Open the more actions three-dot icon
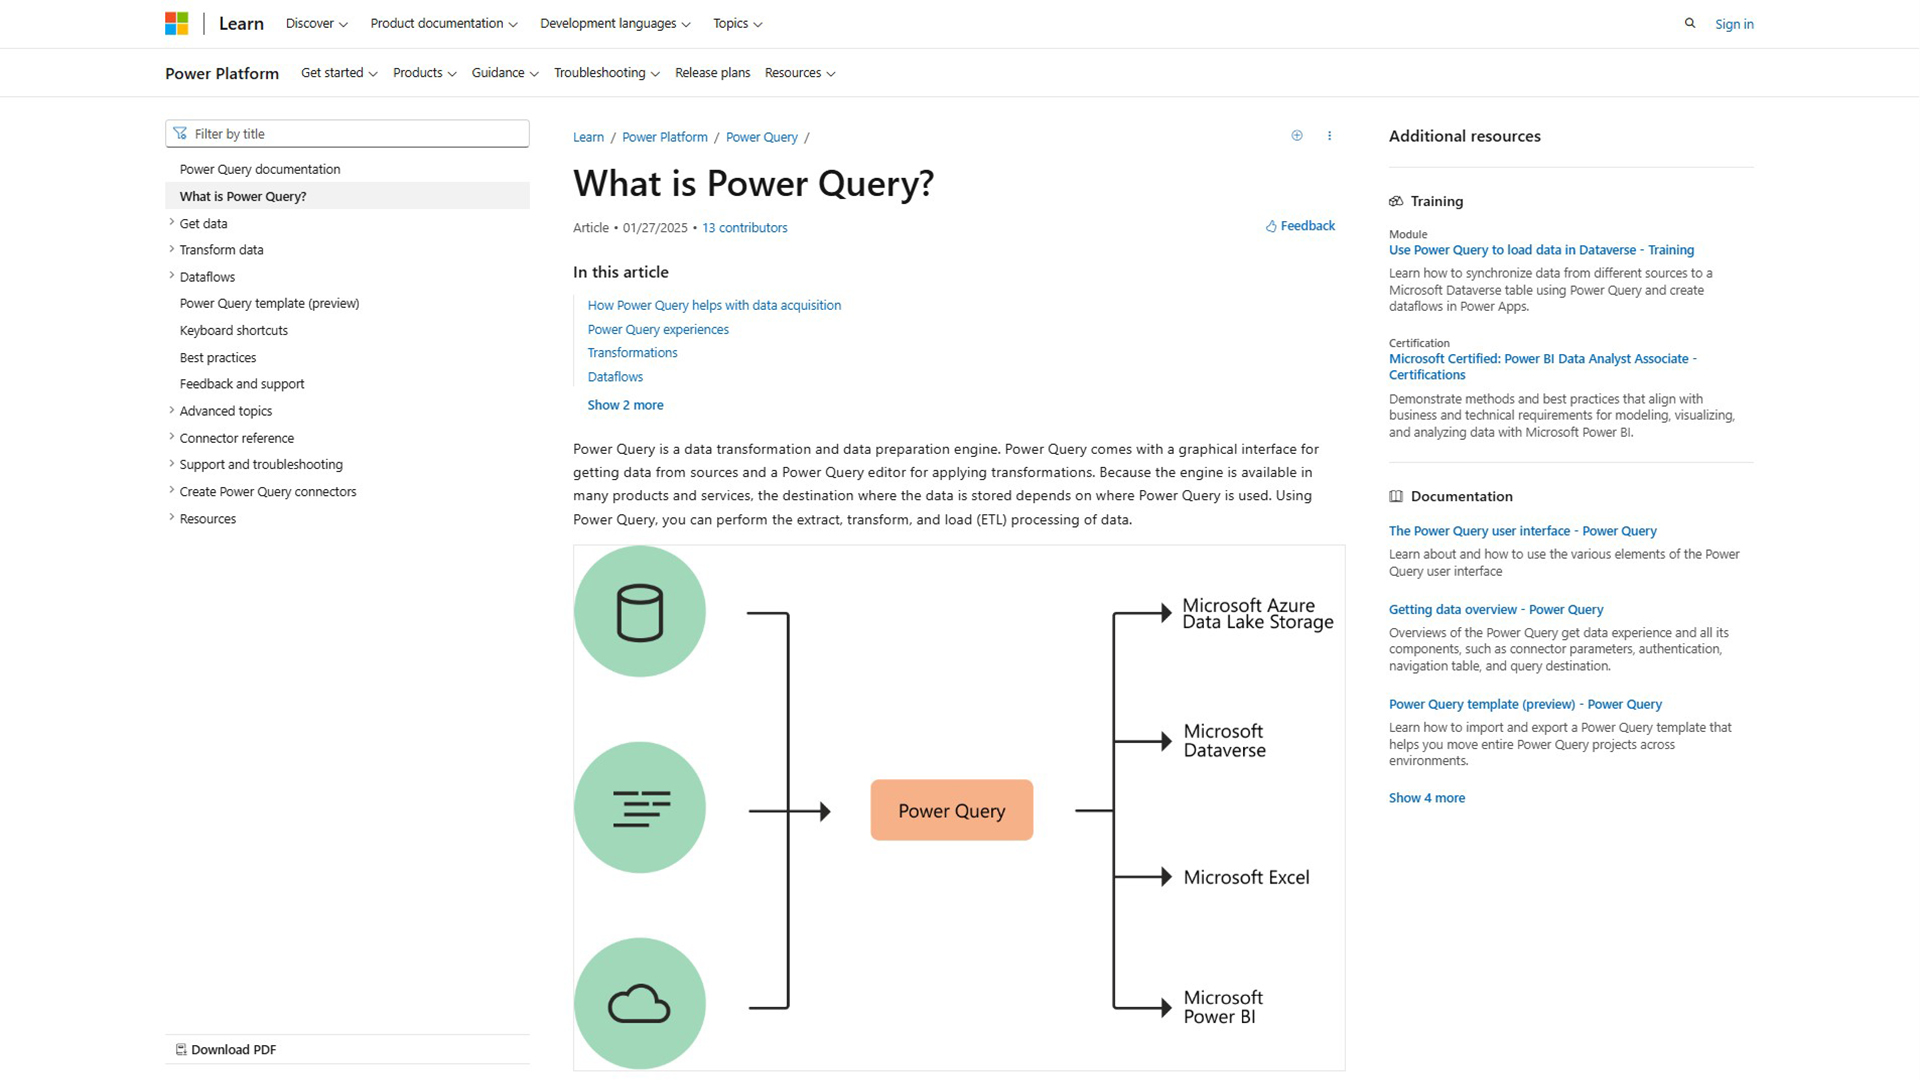Viewport: 1920px width, 1080px height. click(x=1329, y=136)
